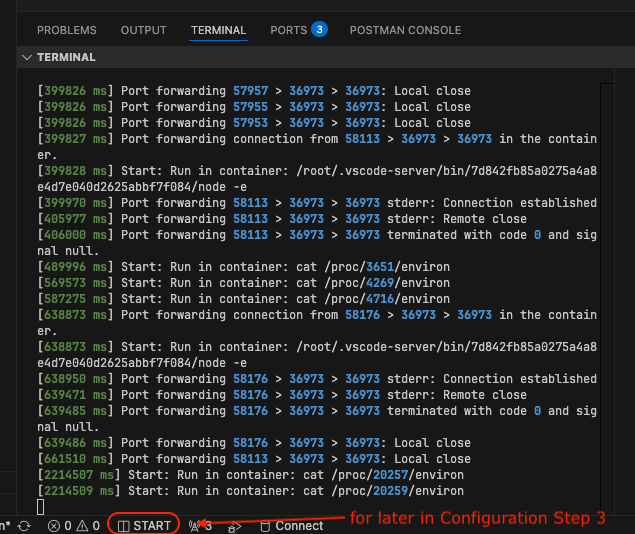Collapse the TERMINAL section chevron
The width and height of the screenshot is (635, 534).
point(27,57)
